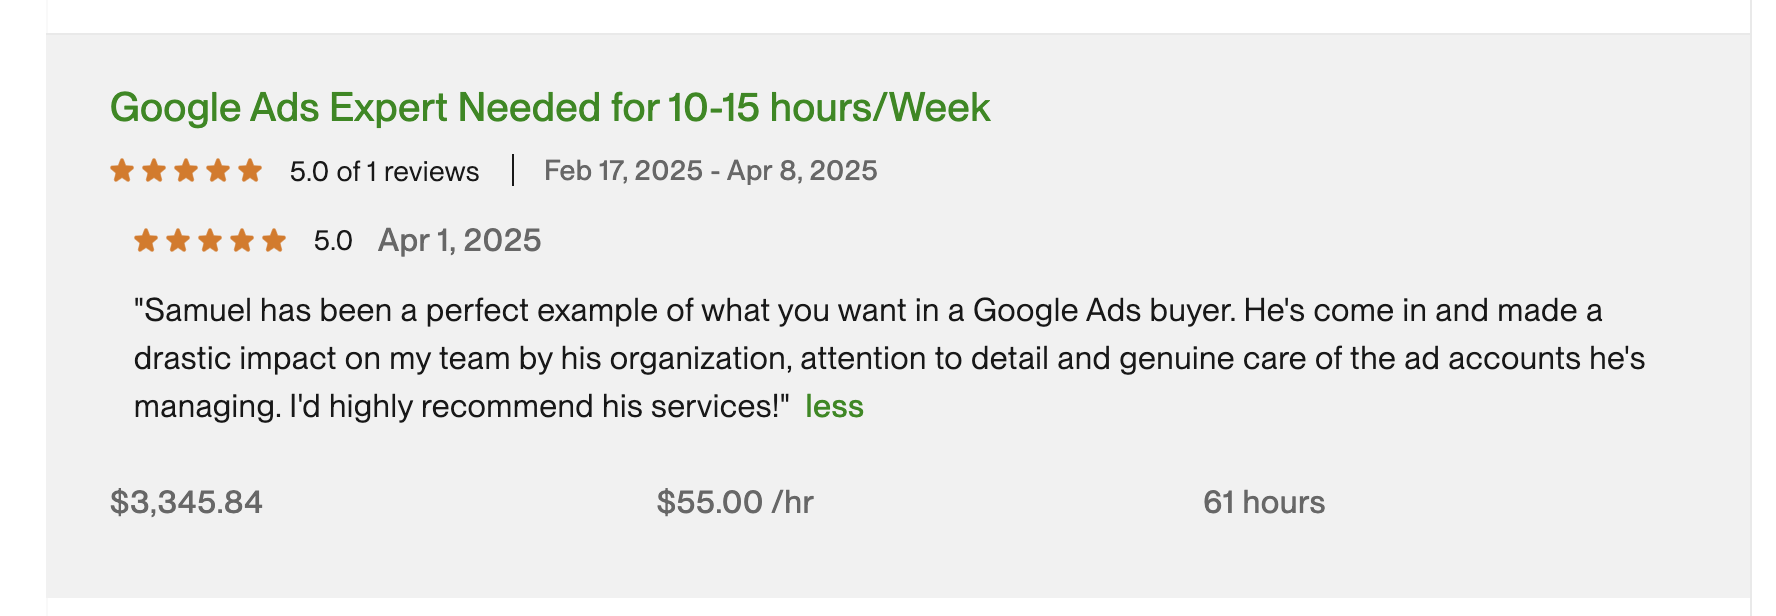Click the first star next to the Apr 1 review
Image resolution: width=1776 pixels, height=616 pixels.
(145, 239)
